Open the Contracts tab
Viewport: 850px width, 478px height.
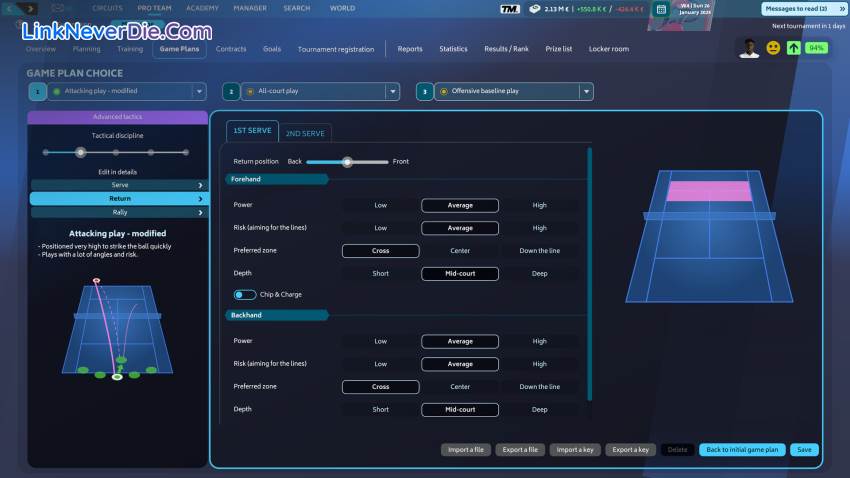click(x=231, y=48)
